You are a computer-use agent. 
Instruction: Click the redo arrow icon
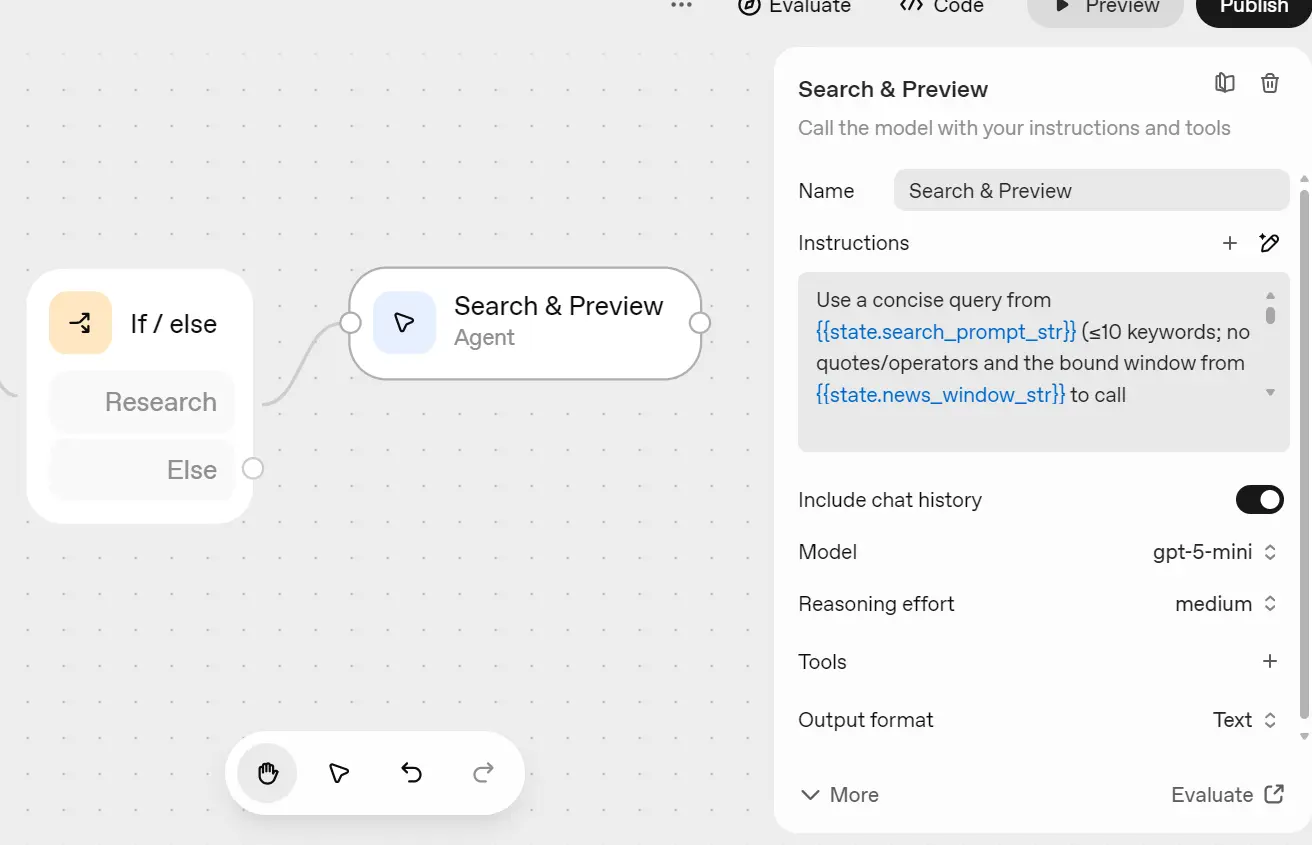pyautogui.click(x=483, y=773)
